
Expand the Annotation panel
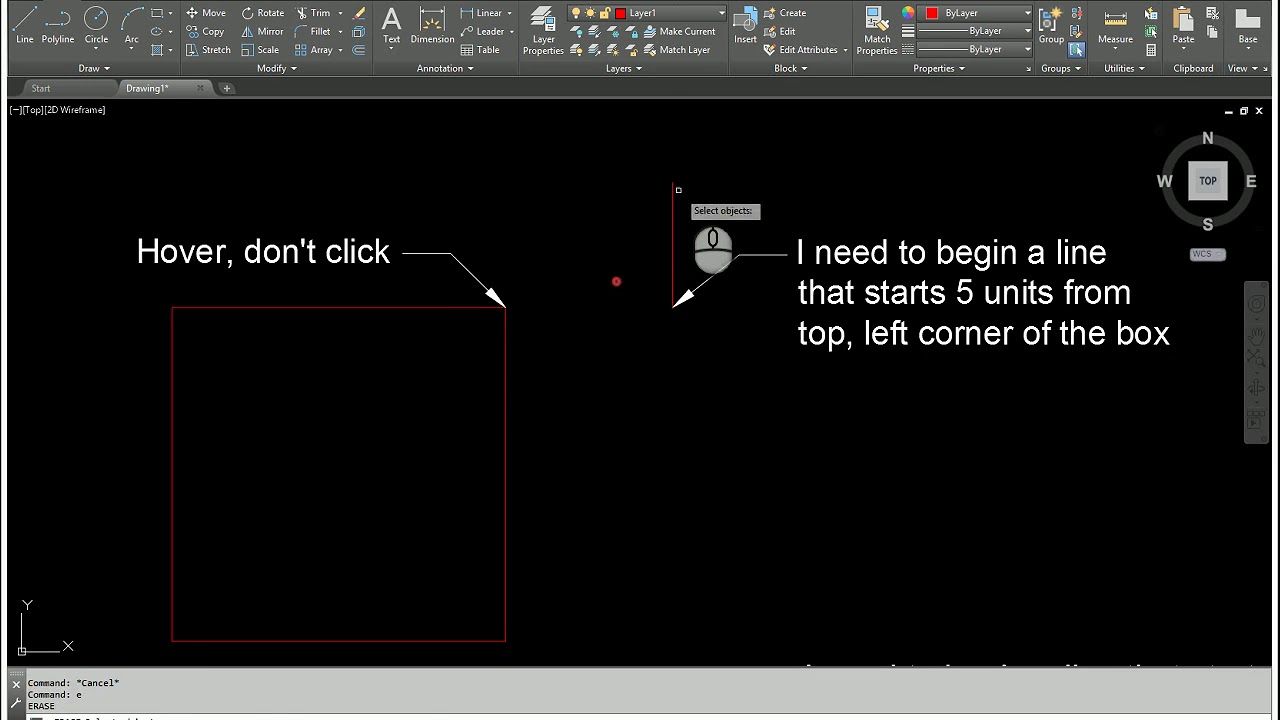point(445,68)
